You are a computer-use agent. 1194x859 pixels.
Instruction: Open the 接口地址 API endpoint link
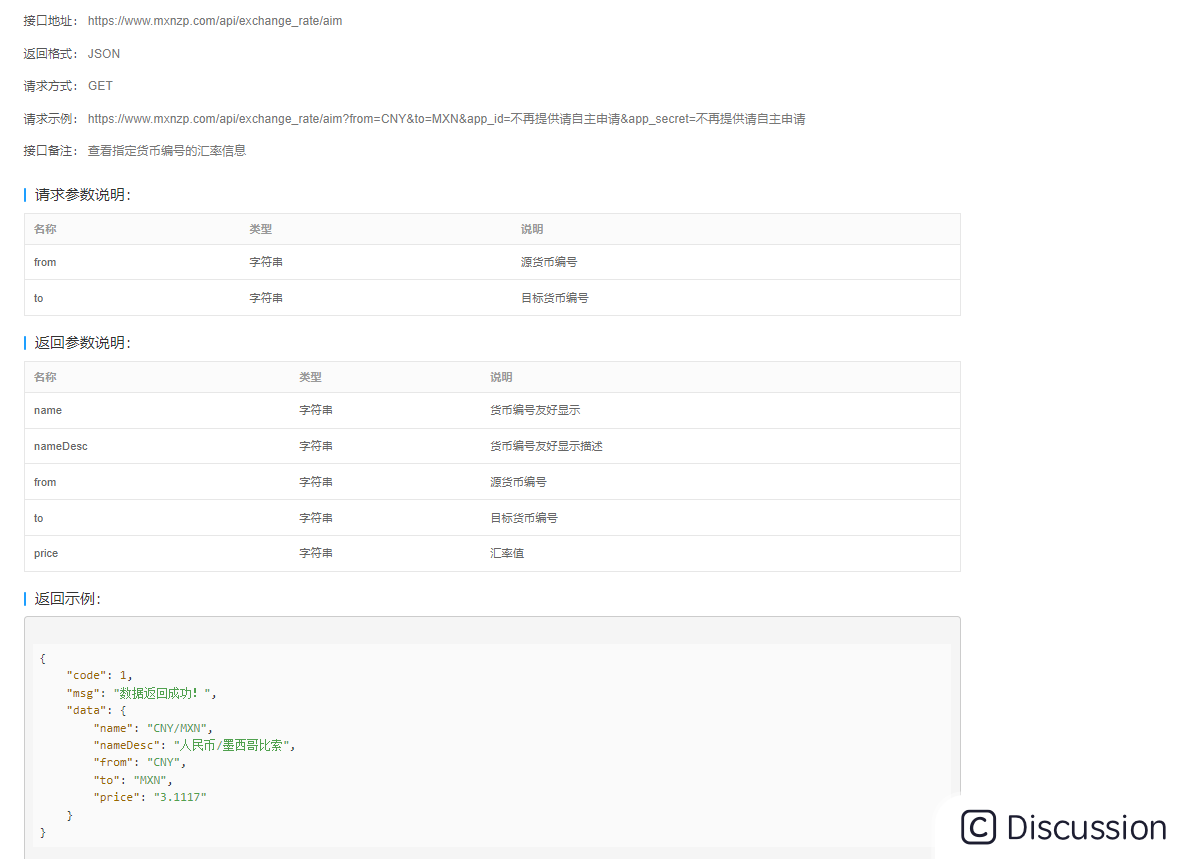click(214, 20)
